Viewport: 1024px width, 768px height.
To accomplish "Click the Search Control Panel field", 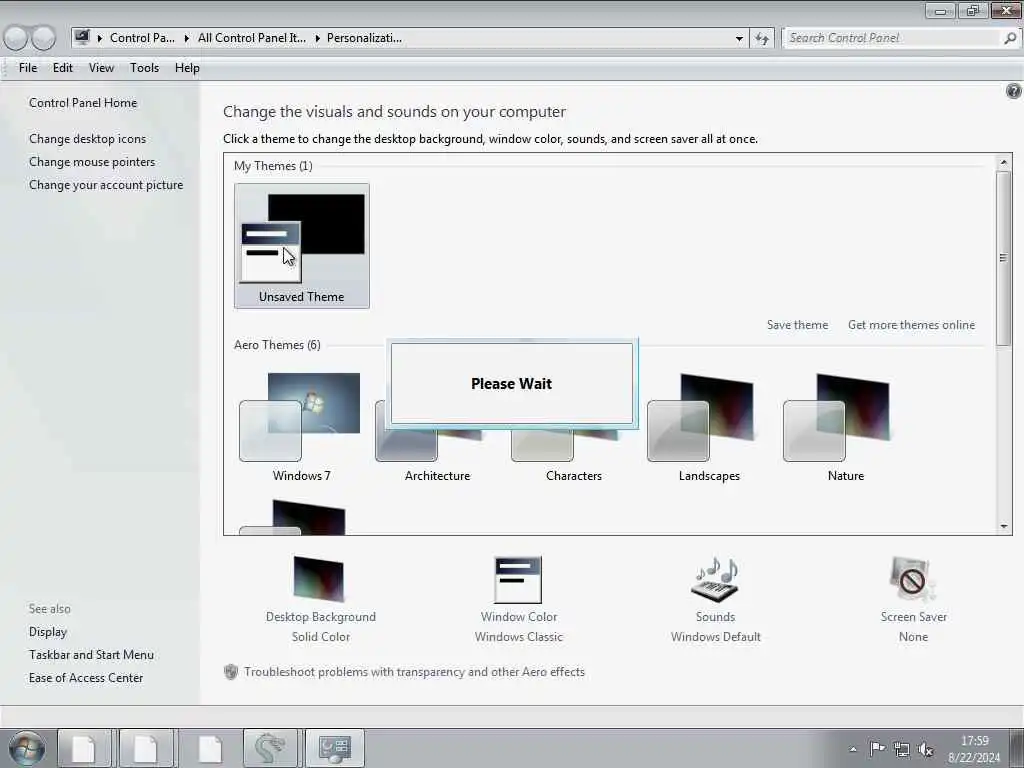I will click(x=893, y=38).
